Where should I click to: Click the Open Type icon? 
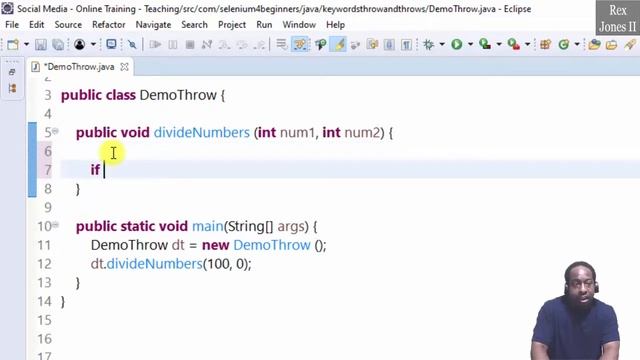pos(594,44)
